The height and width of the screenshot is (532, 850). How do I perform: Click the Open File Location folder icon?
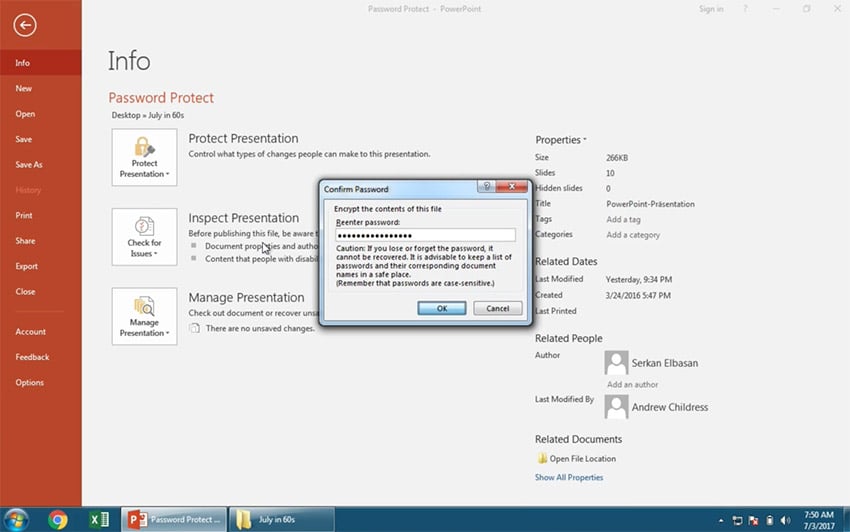[542, 458]
